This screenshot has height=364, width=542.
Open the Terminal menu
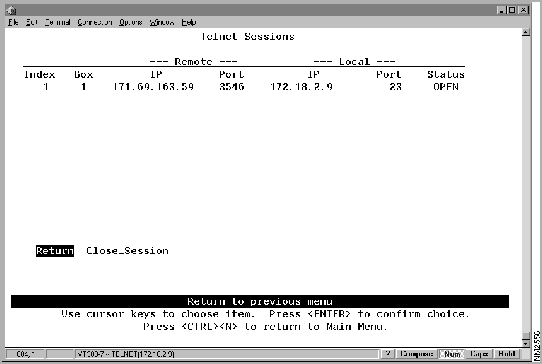tap(57, 22)
